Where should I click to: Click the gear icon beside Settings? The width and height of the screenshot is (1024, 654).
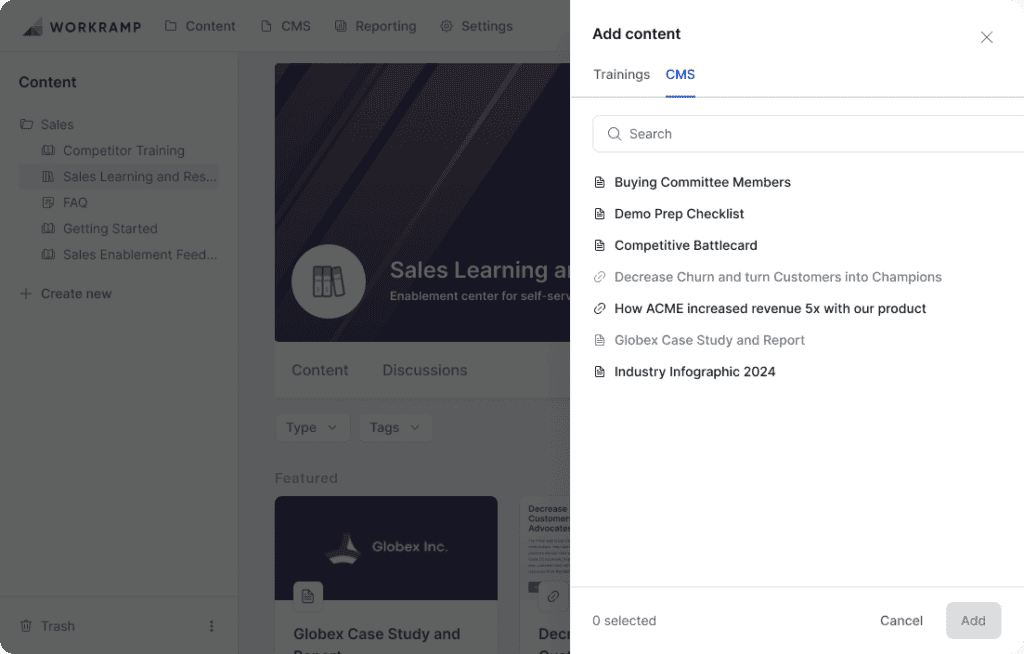[446, 26]
